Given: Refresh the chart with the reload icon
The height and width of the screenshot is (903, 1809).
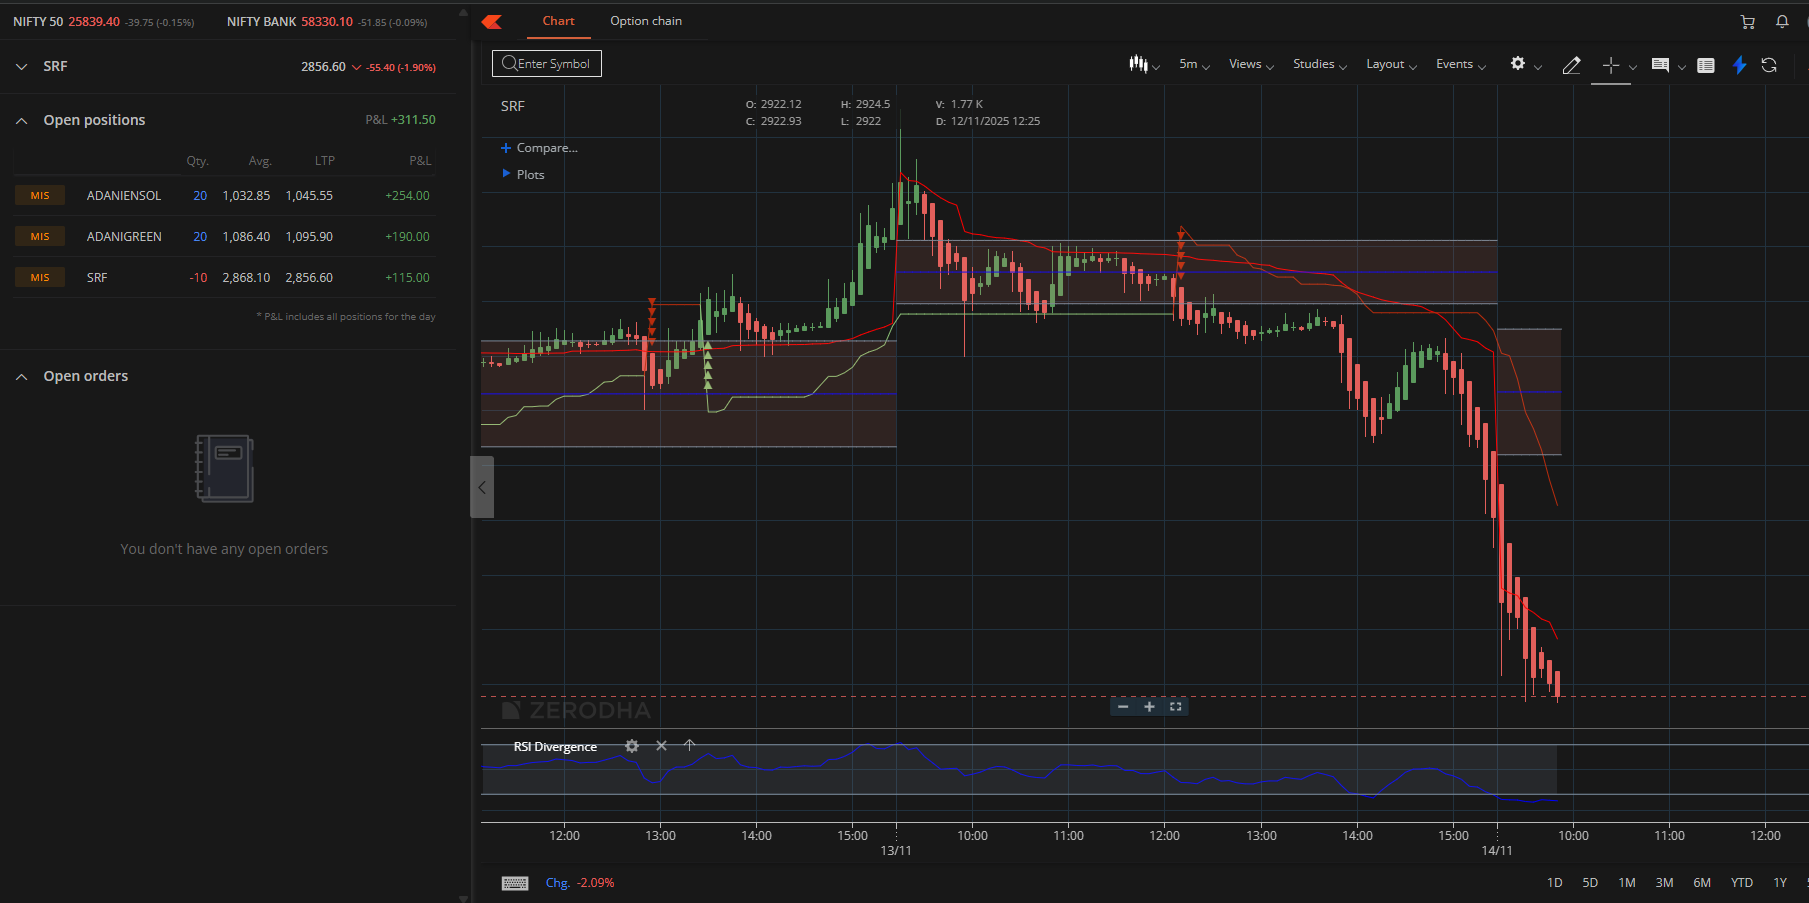Looking at the screenshot, I should click(x=1769, y=65).
